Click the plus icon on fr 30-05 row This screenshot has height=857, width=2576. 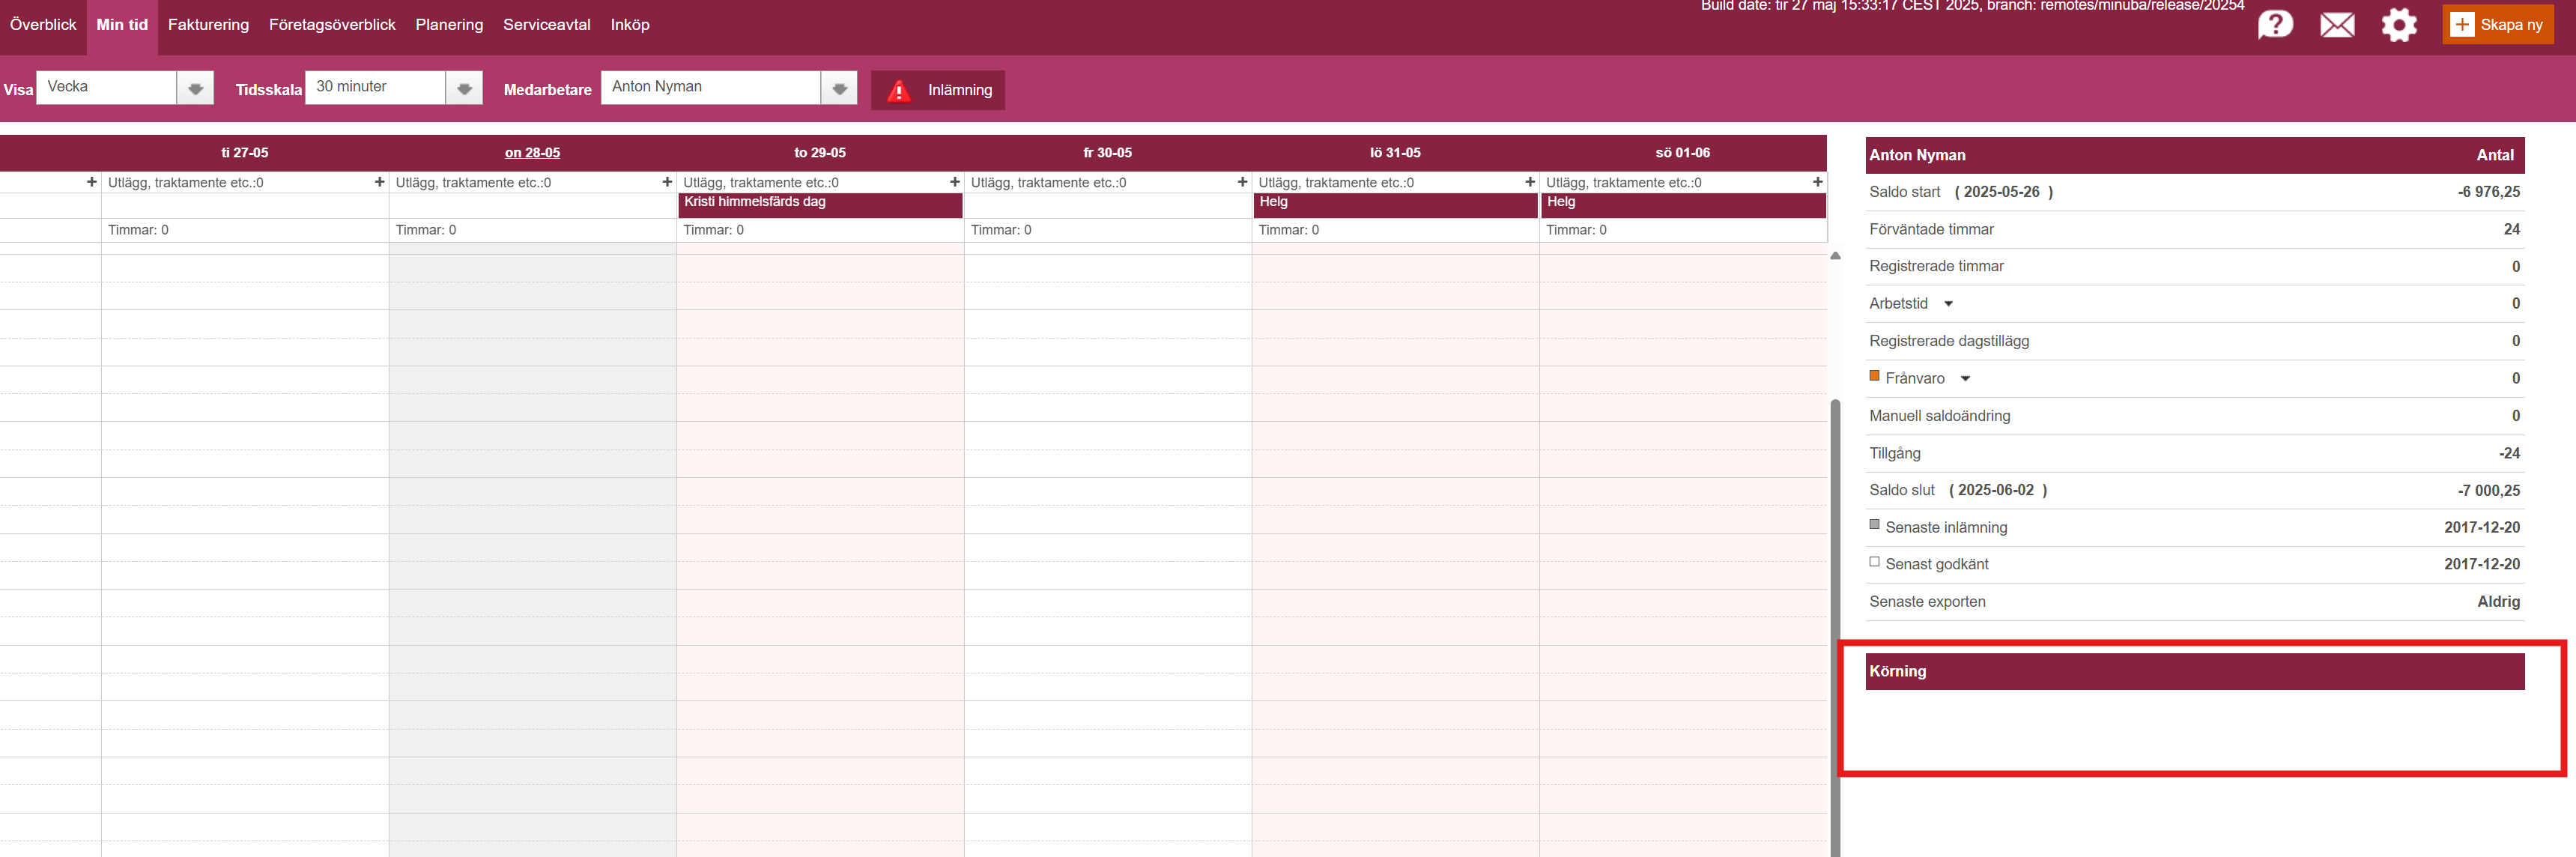click(1242, 182)
